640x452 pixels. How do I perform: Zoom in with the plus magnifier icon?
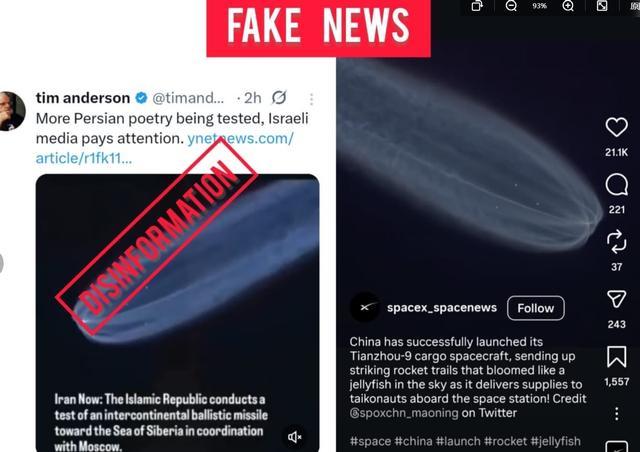click(568, 6)
